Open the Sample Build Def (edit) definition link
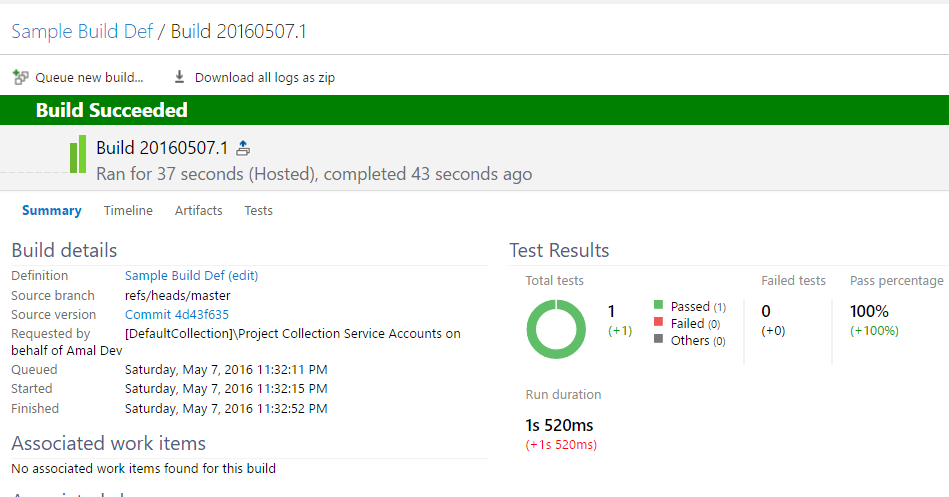 (191, 276)
